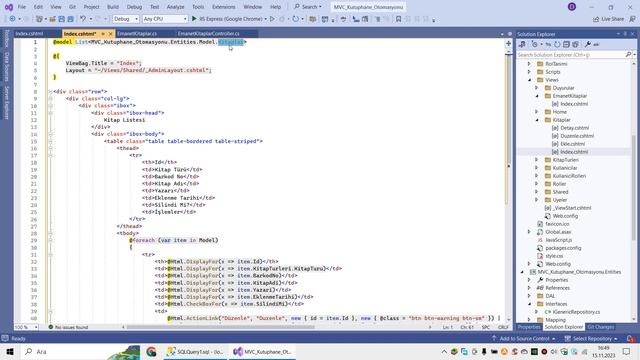The image size is (640, 360).
Task: Open the user account avatar icon
Action: coord(572,7)
